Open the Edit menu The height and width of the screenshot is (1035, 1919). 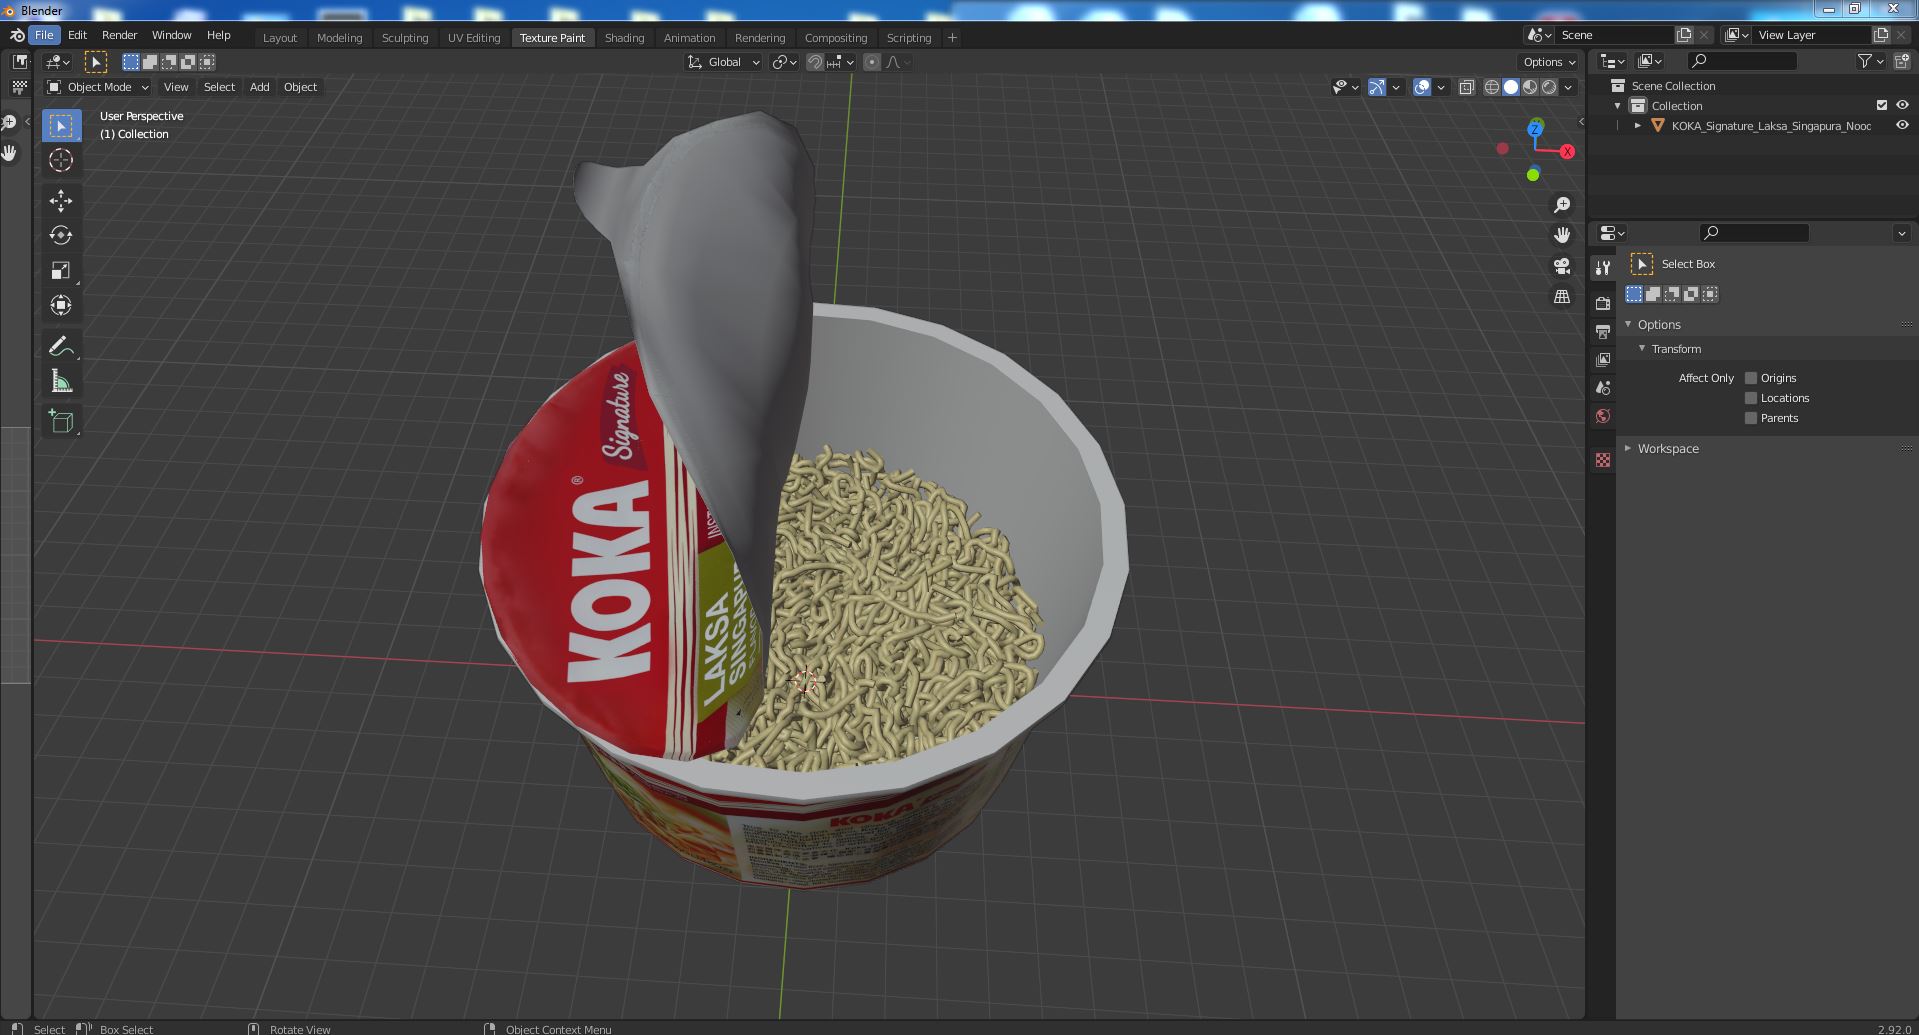tap(77, 35)
